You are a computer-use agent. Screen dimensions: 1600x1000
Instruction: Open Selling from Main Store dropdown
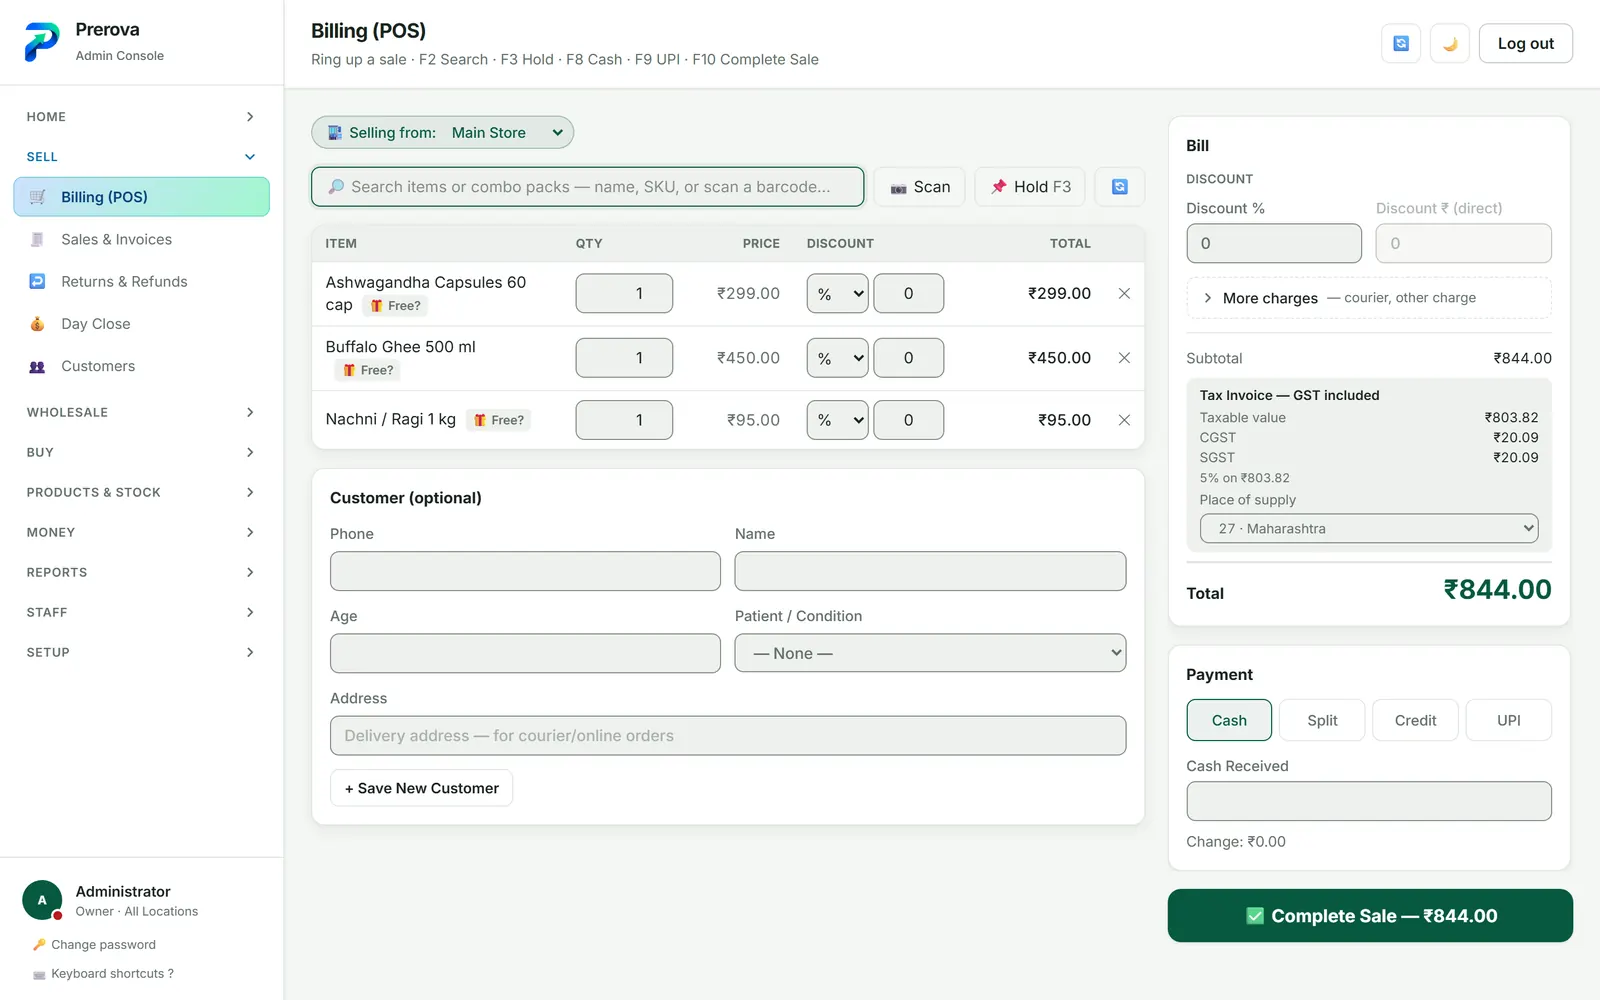point(443,133)
